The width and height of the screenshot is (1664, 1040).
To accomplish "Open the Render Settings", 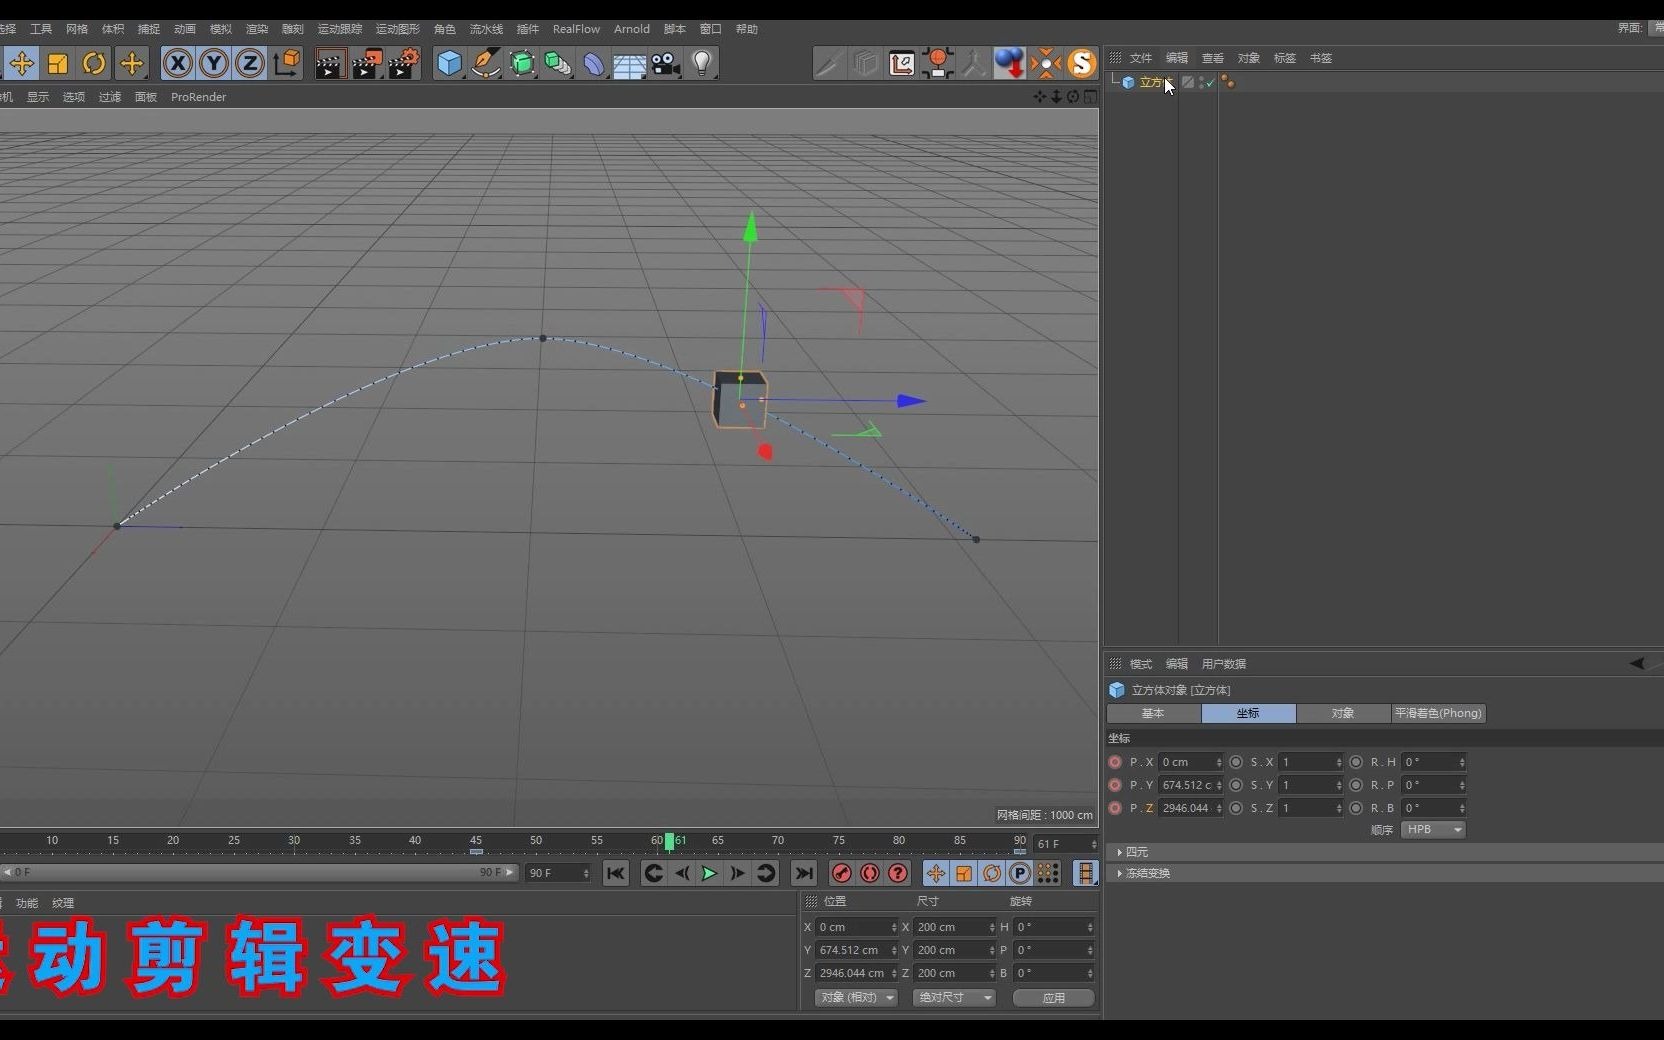I will (403, 63).
